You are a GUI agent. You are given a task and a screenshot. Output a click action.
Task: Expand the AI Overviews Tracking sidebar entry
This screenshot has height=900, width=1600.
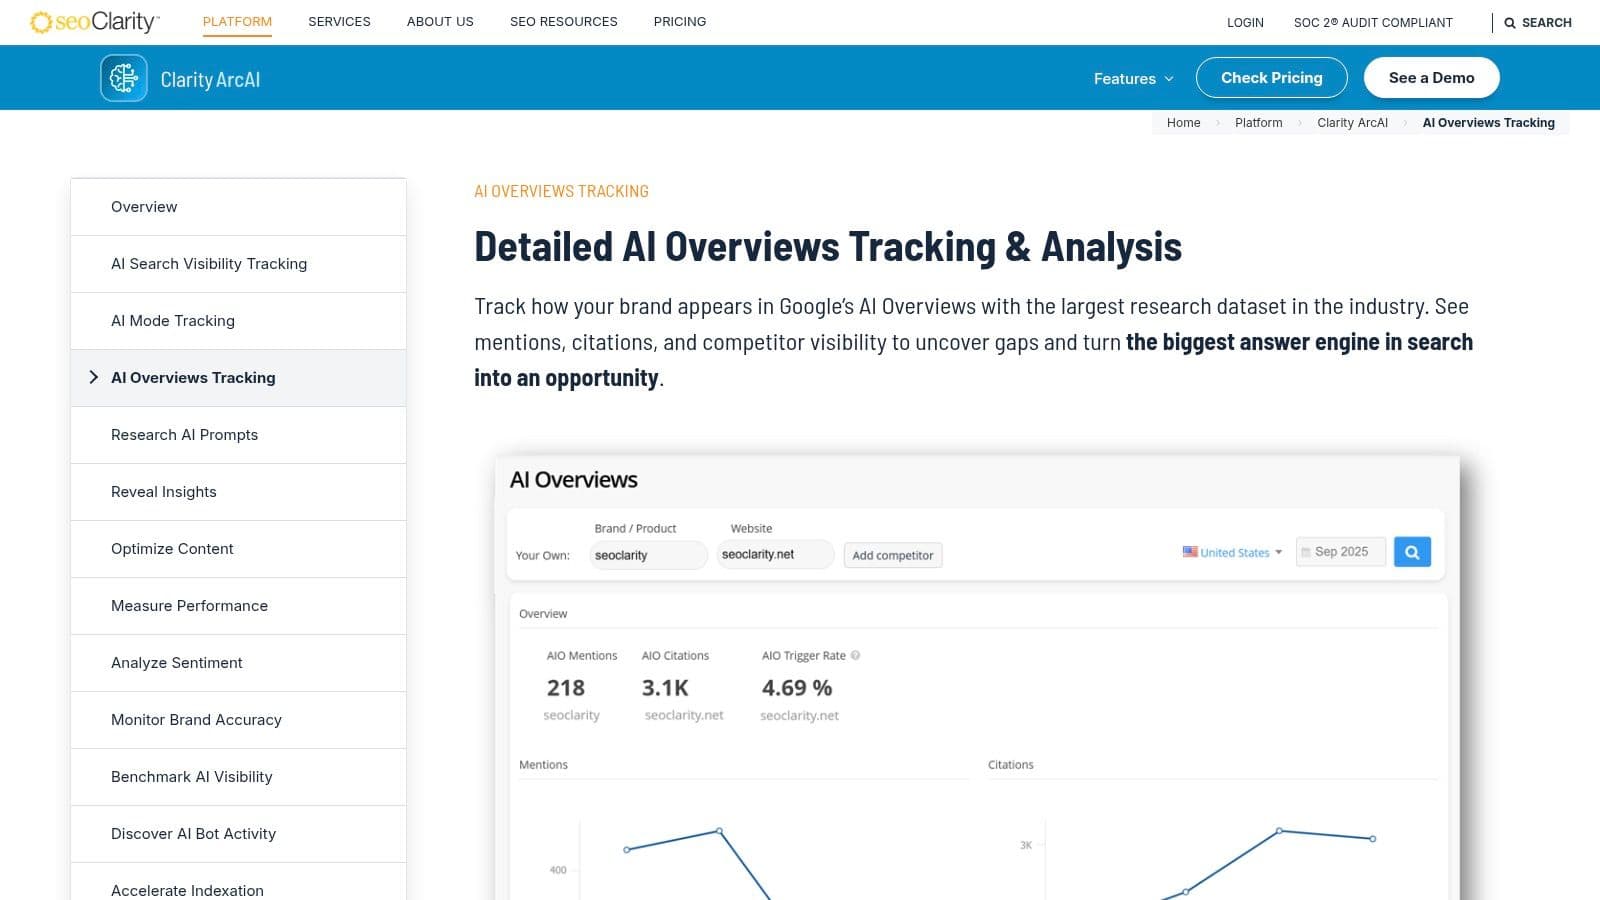95,377
